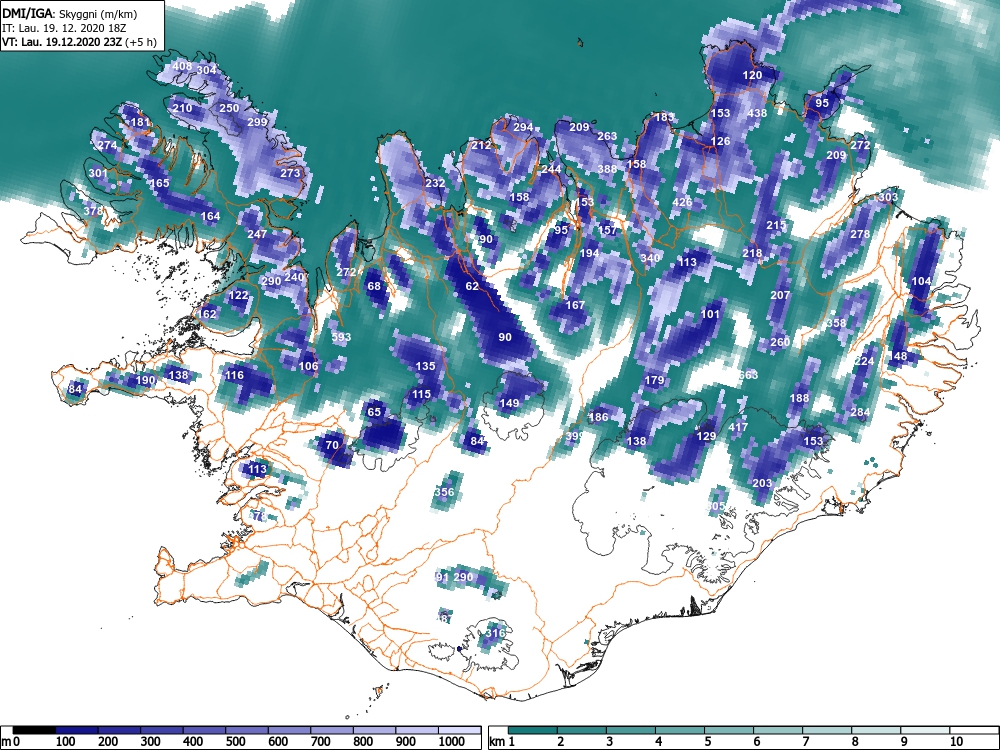Click the visibility value 62 on the map
Image resolution: width=1000 pixels, height=750 pixels.
[x=472, y=286]
